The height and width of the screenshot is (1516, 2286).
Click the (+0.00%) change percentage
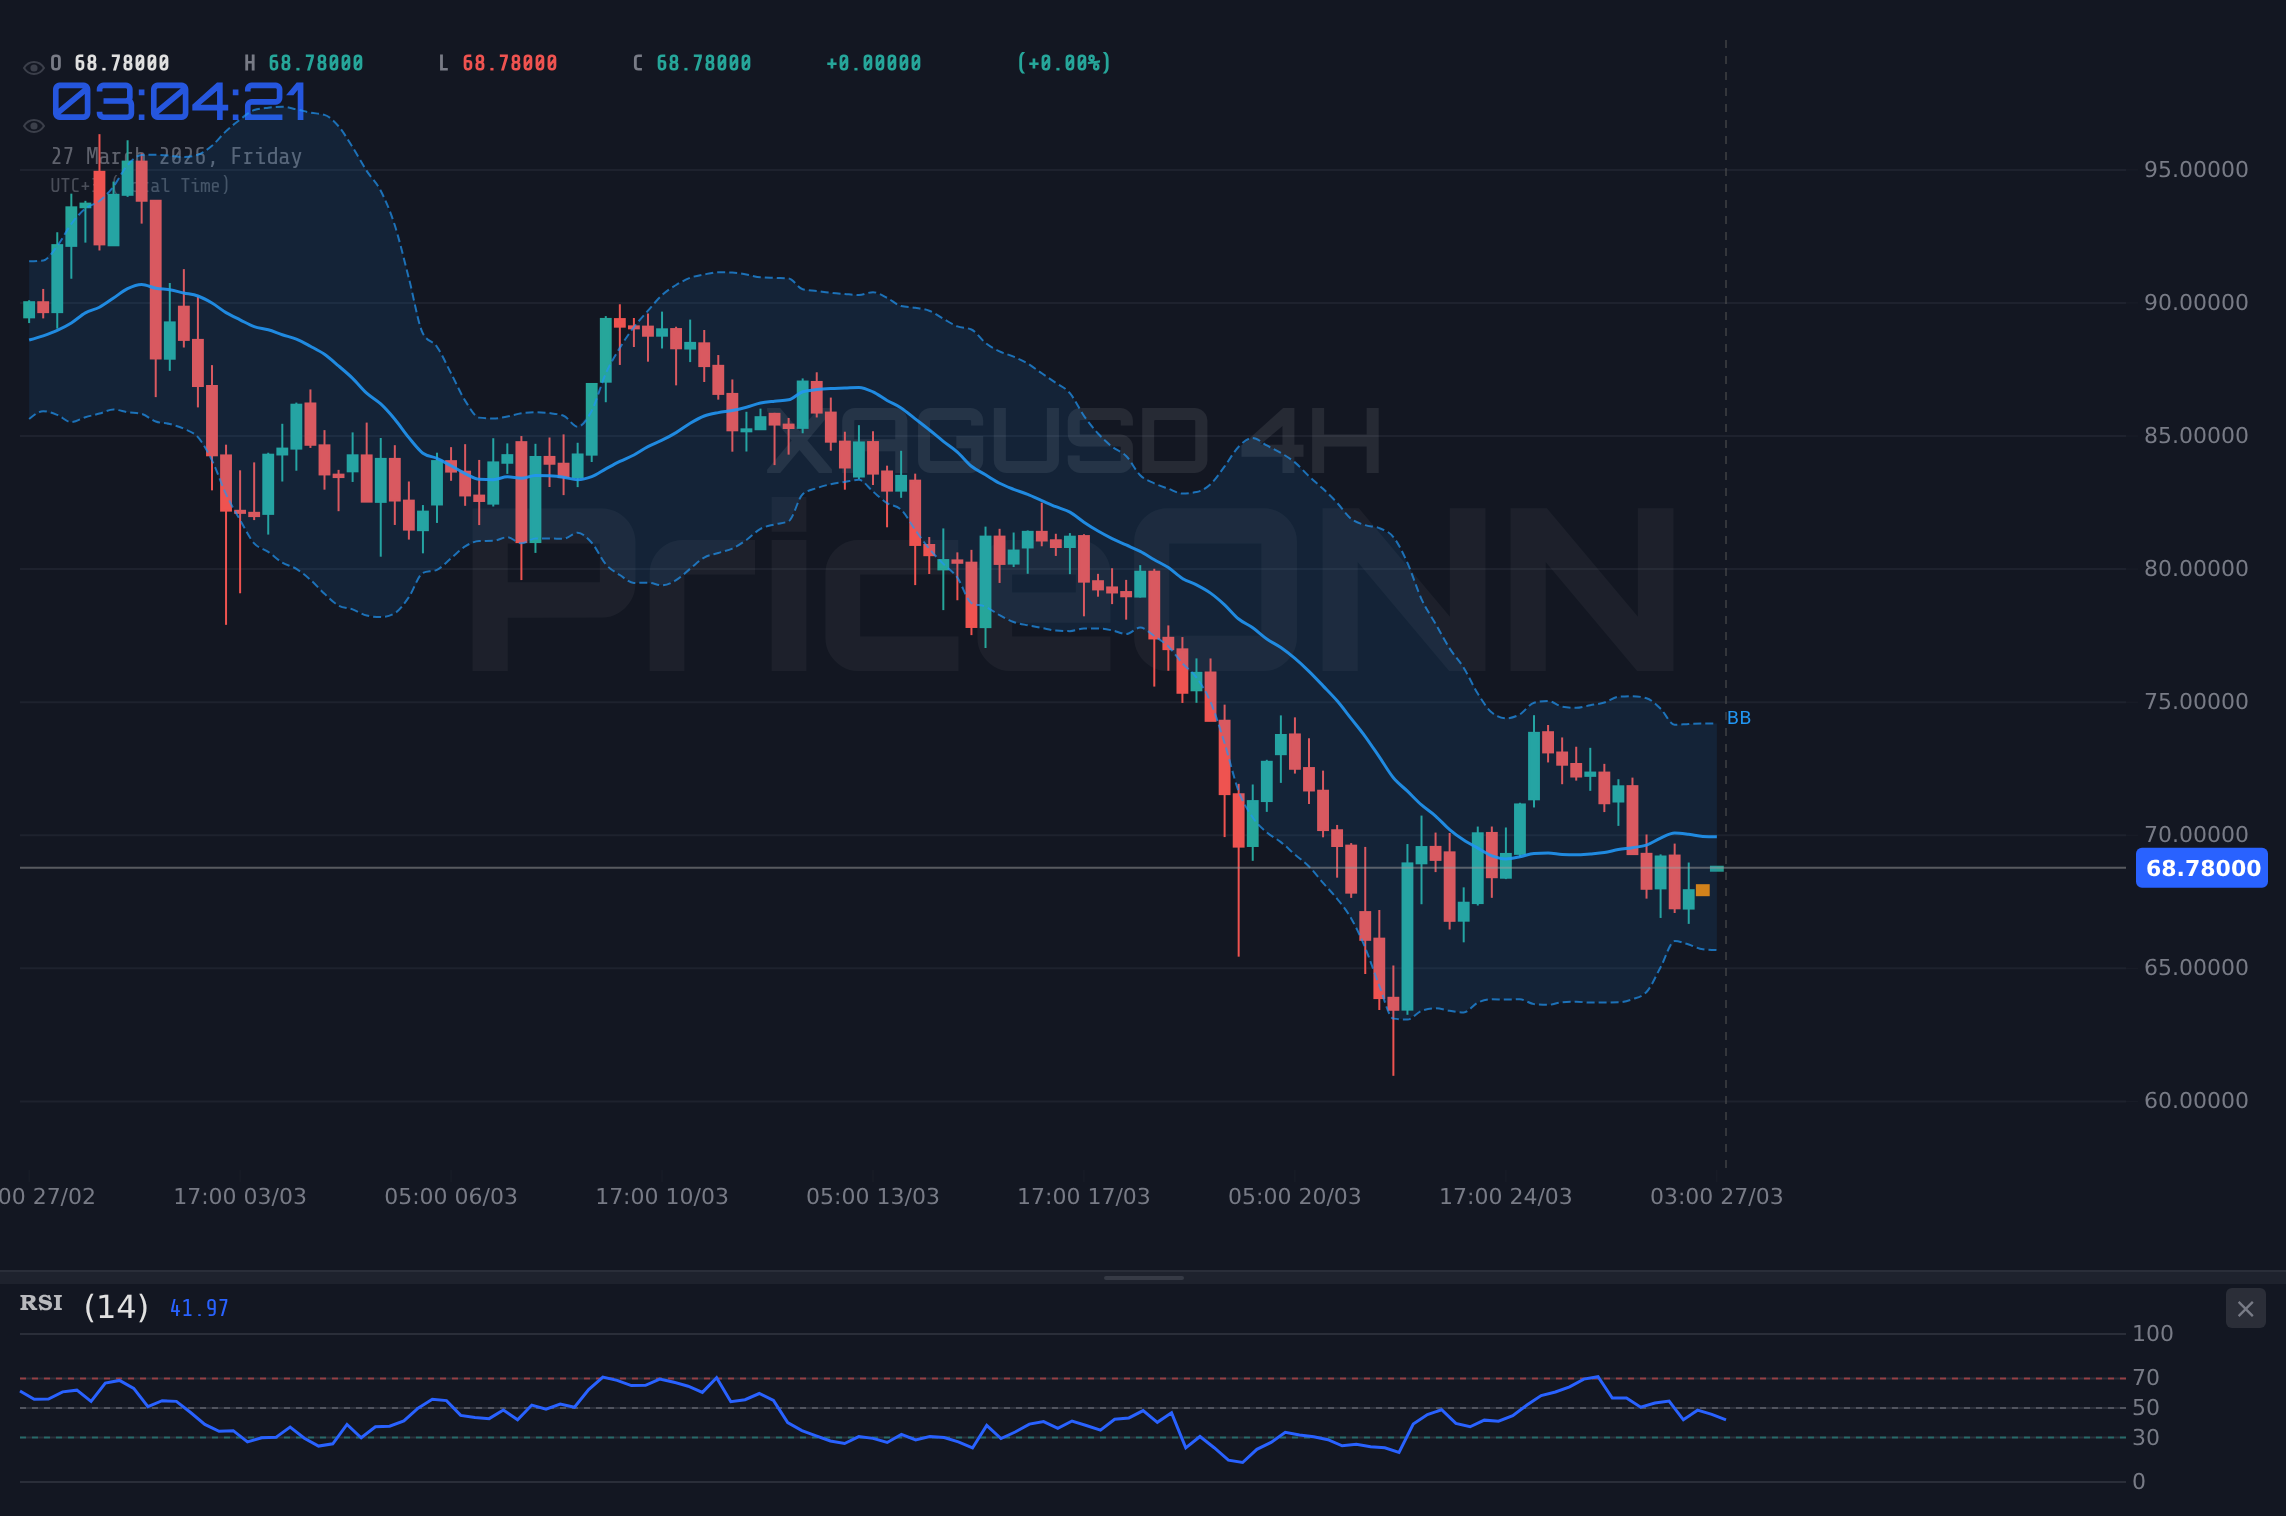click(x=1063, y=61)
